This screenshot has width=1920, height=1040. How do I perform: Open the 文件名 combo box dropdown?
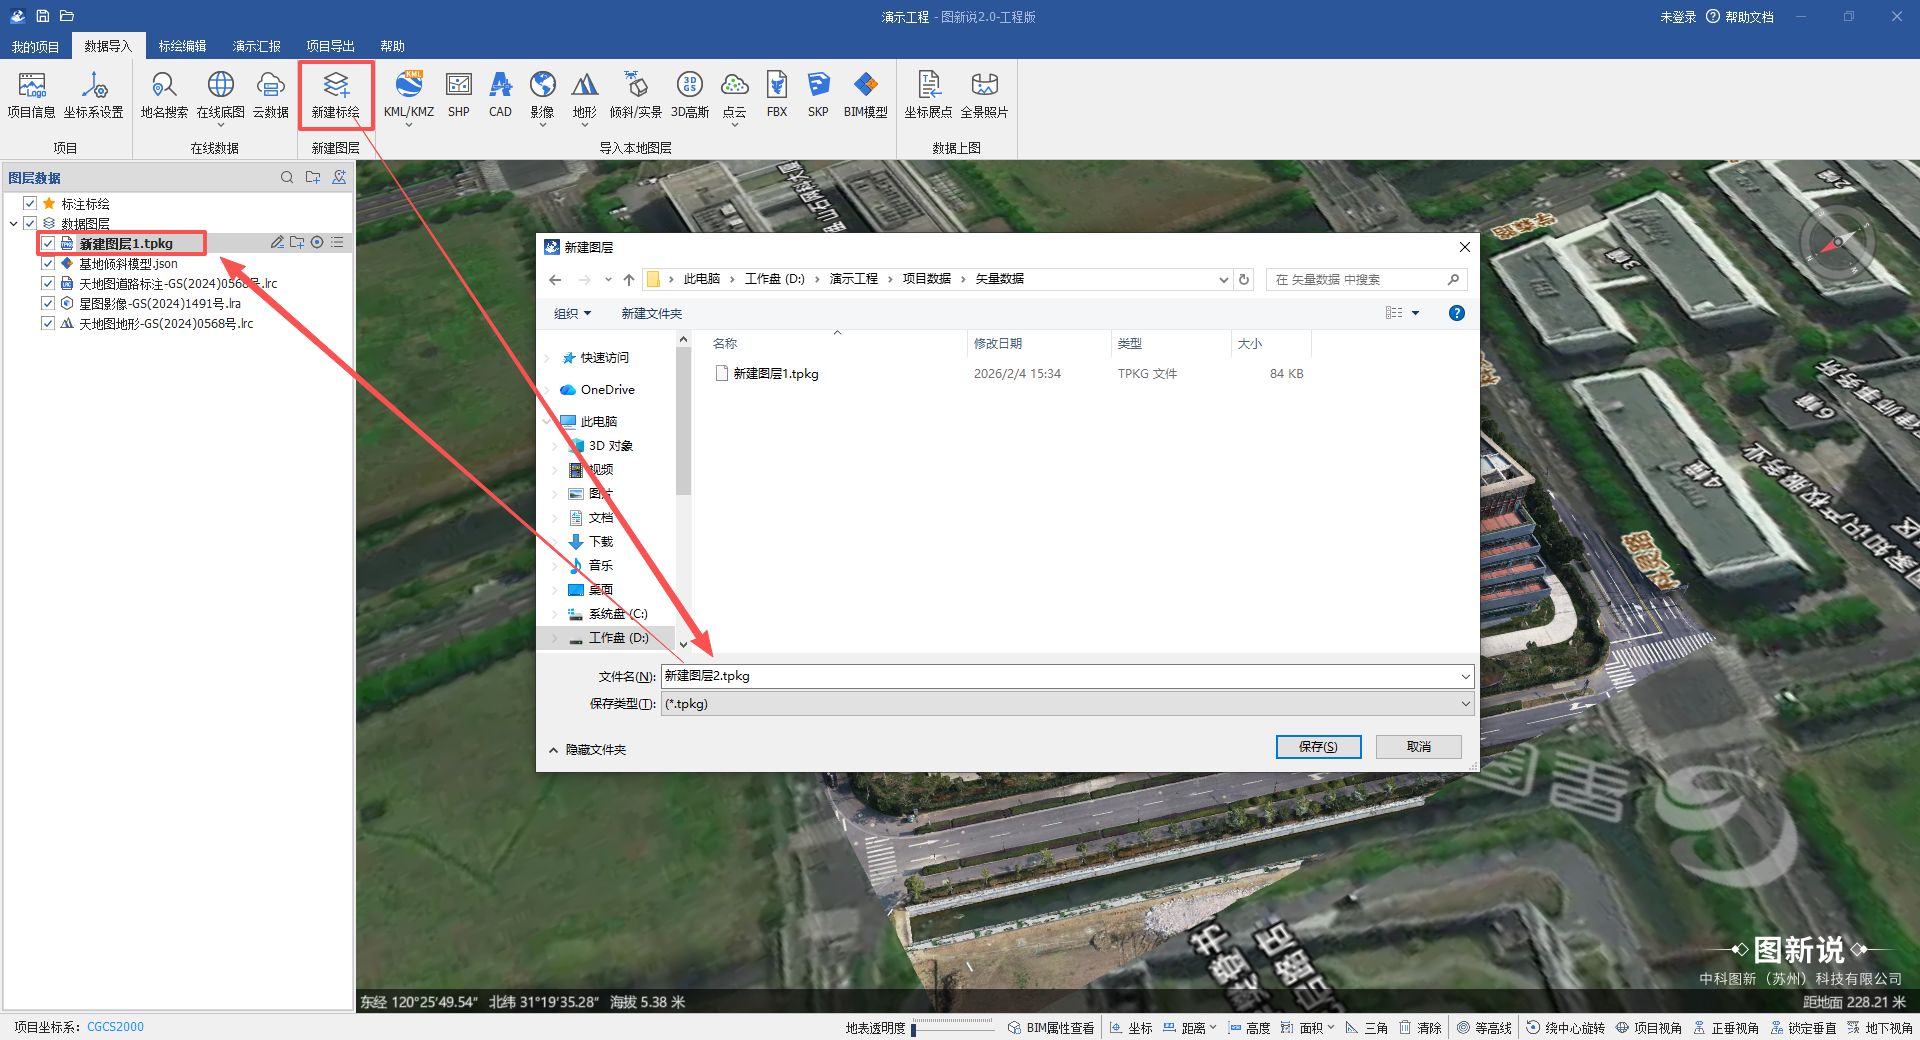1465,676
